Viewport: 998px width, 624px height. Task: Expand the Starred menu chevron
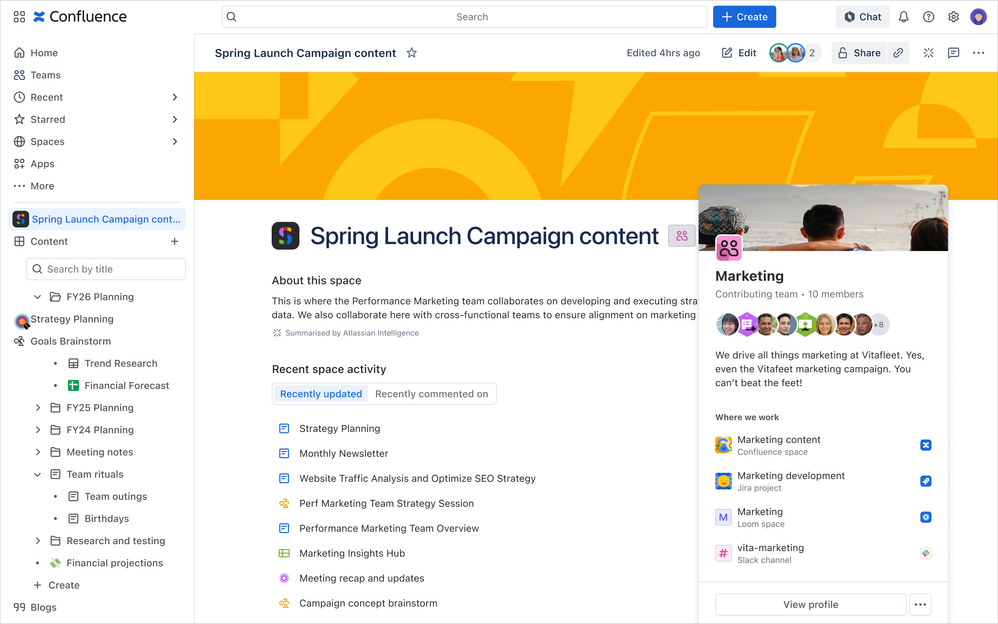(x=174, y=120)
